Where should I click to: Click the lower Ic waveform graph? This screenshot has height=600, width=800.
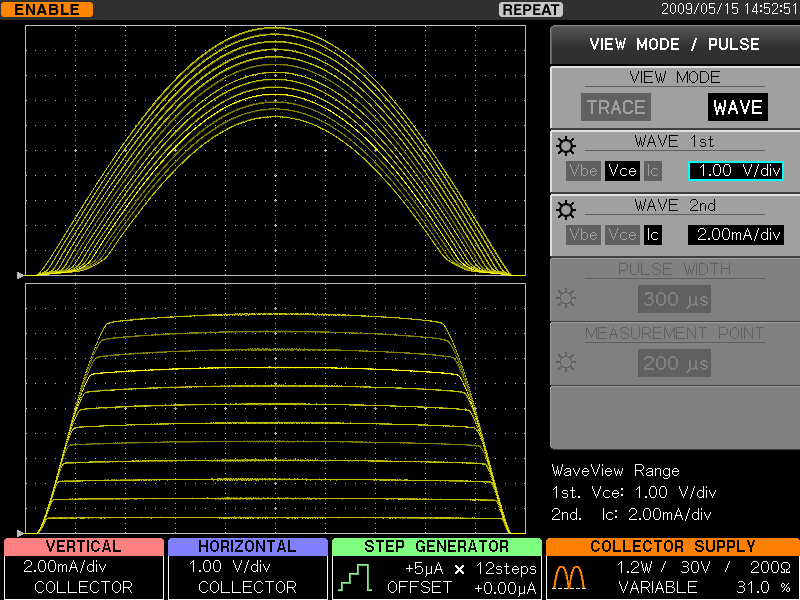pos(276,409)
